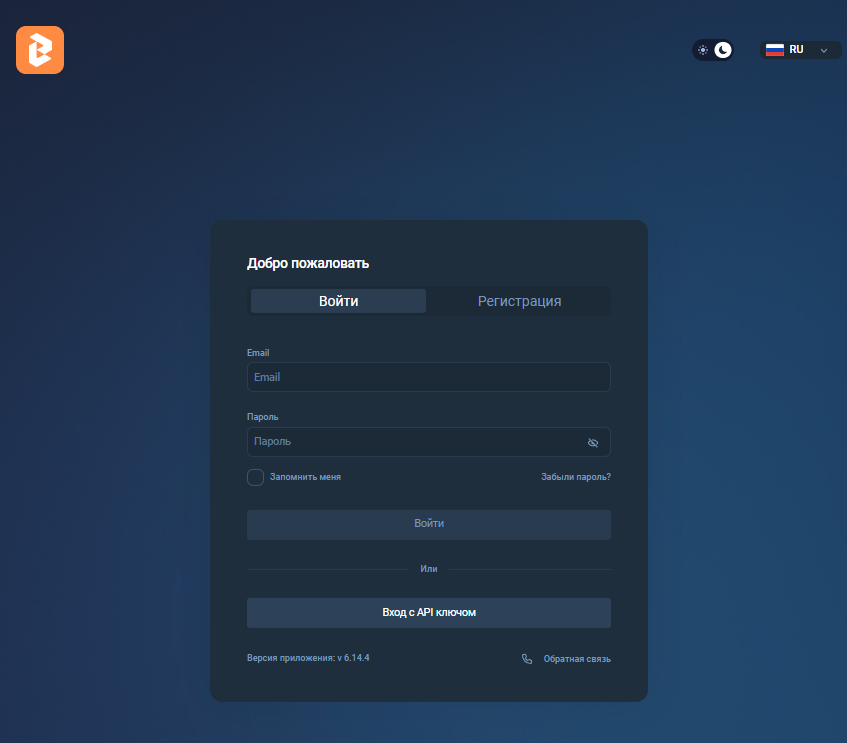Click the Russian flag icon
The width and height of the screenshot is (847, 743).
pos(775,50)
